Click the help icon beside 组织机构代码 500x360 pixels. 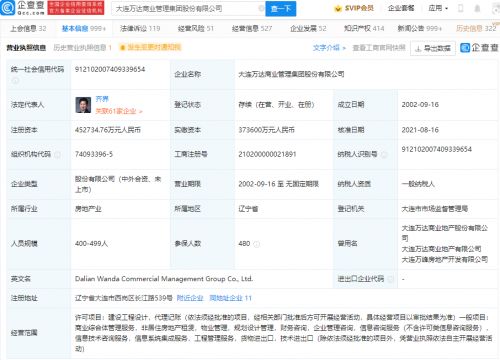(57, 154)
